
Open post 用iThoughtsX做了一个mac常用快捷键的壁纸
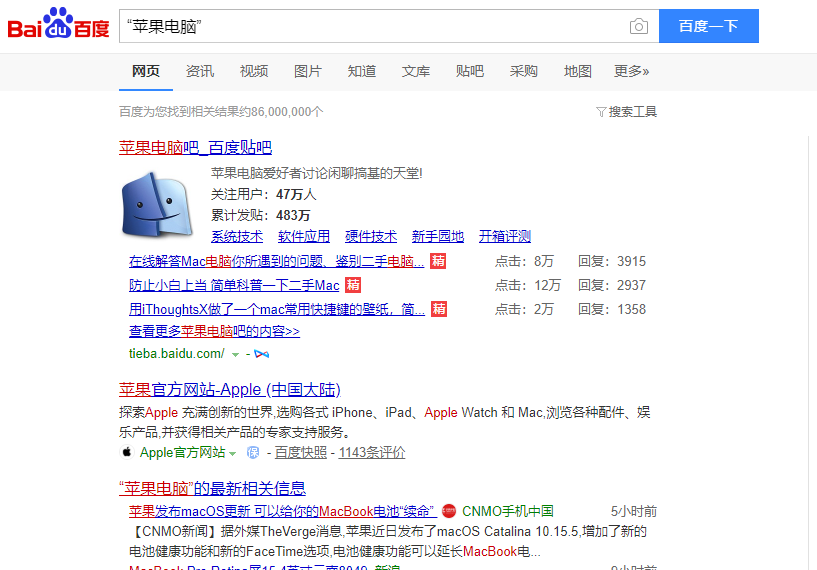[x=277, y=309]
